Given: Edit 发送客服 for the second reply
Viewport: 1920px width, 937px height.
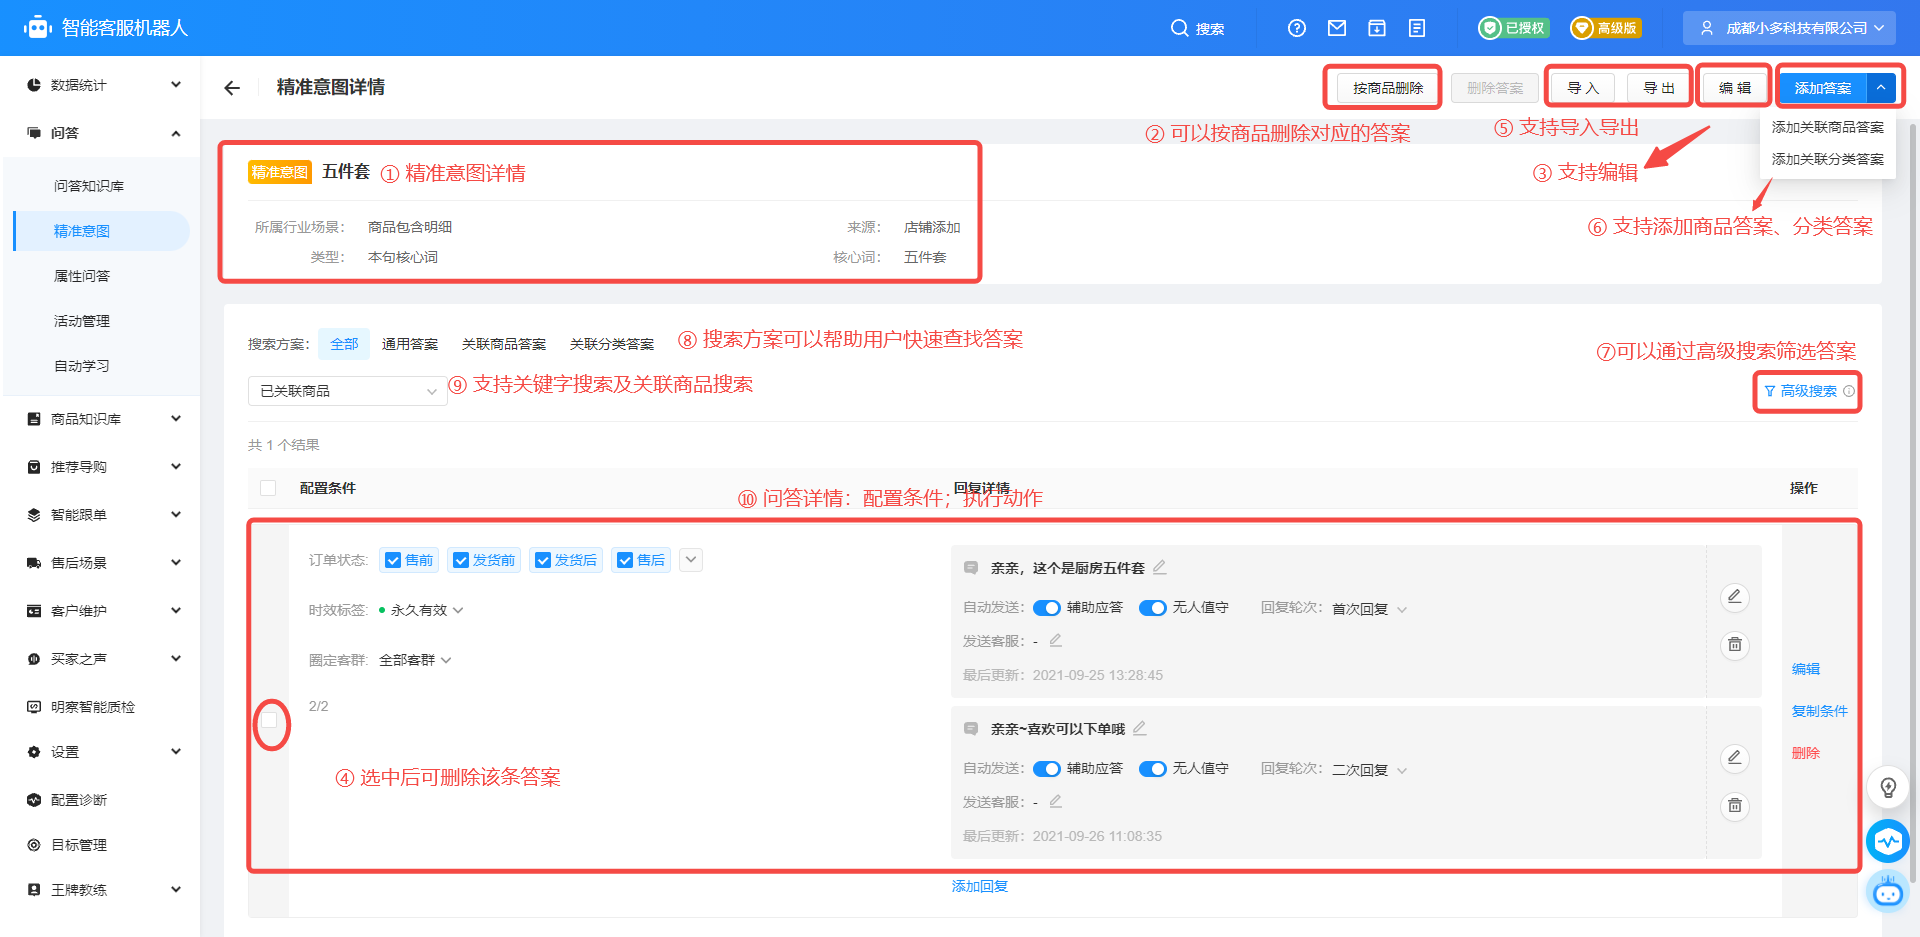Looking at the screenshot, I should [x=1056, y=801].
